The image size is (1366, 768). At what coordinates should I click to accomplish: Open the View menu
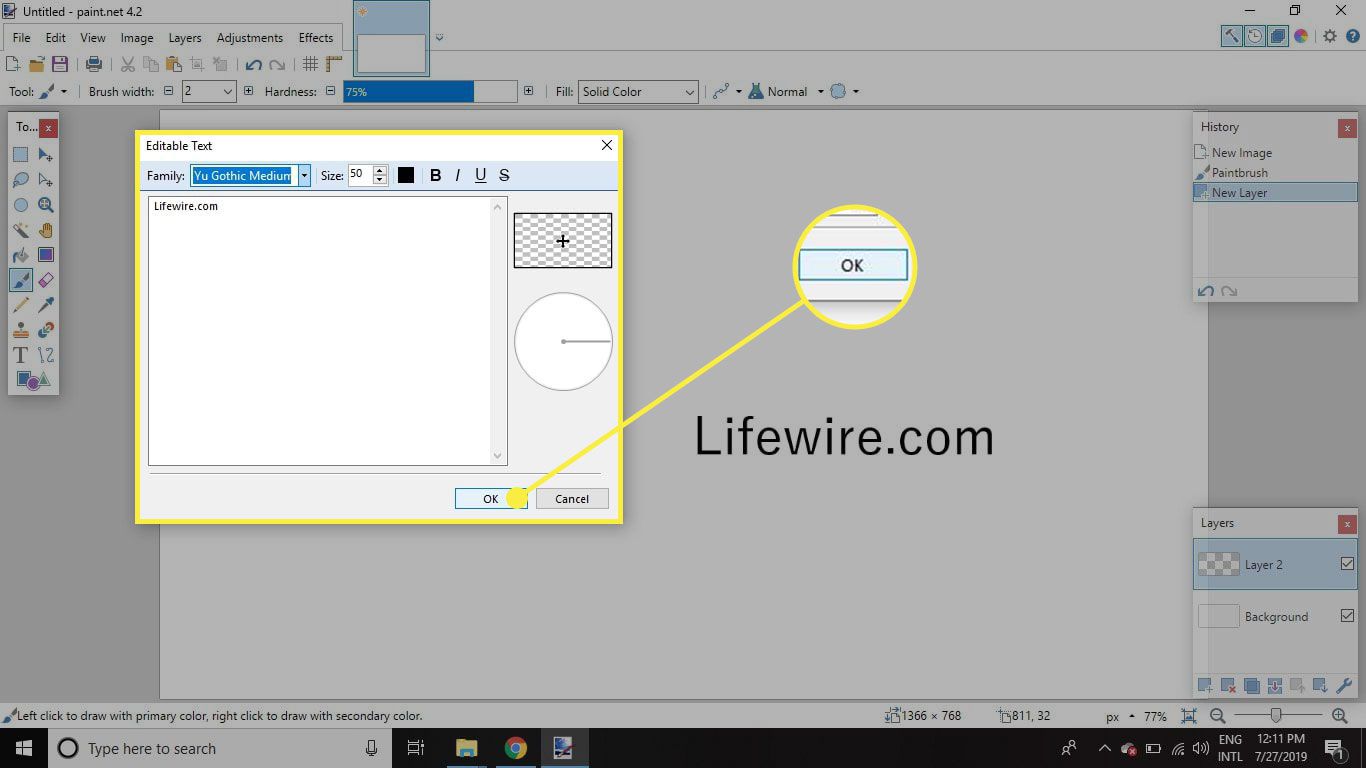click(93, 38)
